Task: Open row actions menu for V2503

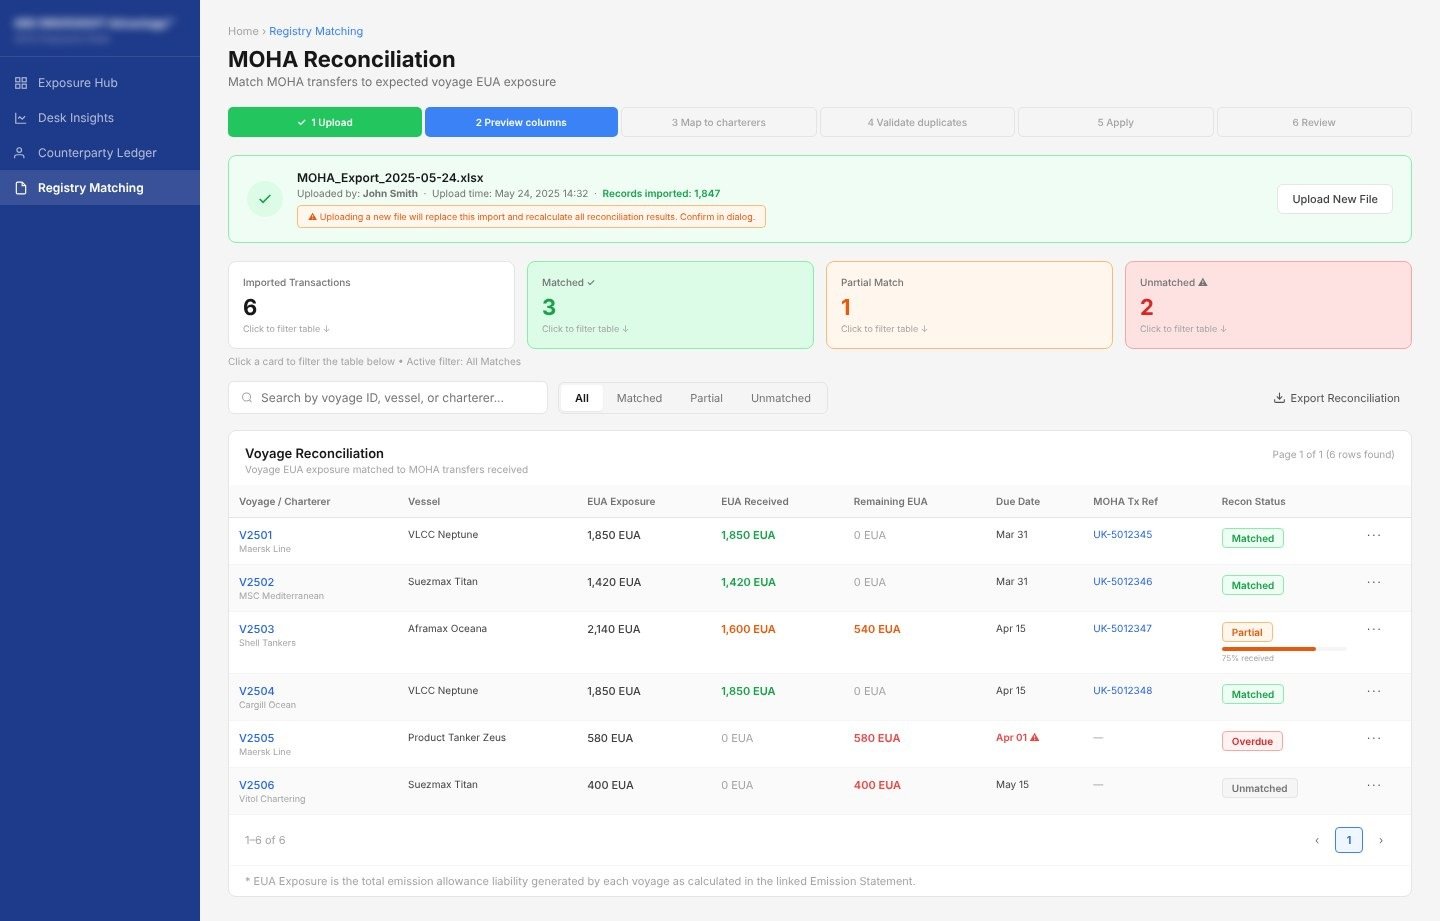Action: point(1374,629)
